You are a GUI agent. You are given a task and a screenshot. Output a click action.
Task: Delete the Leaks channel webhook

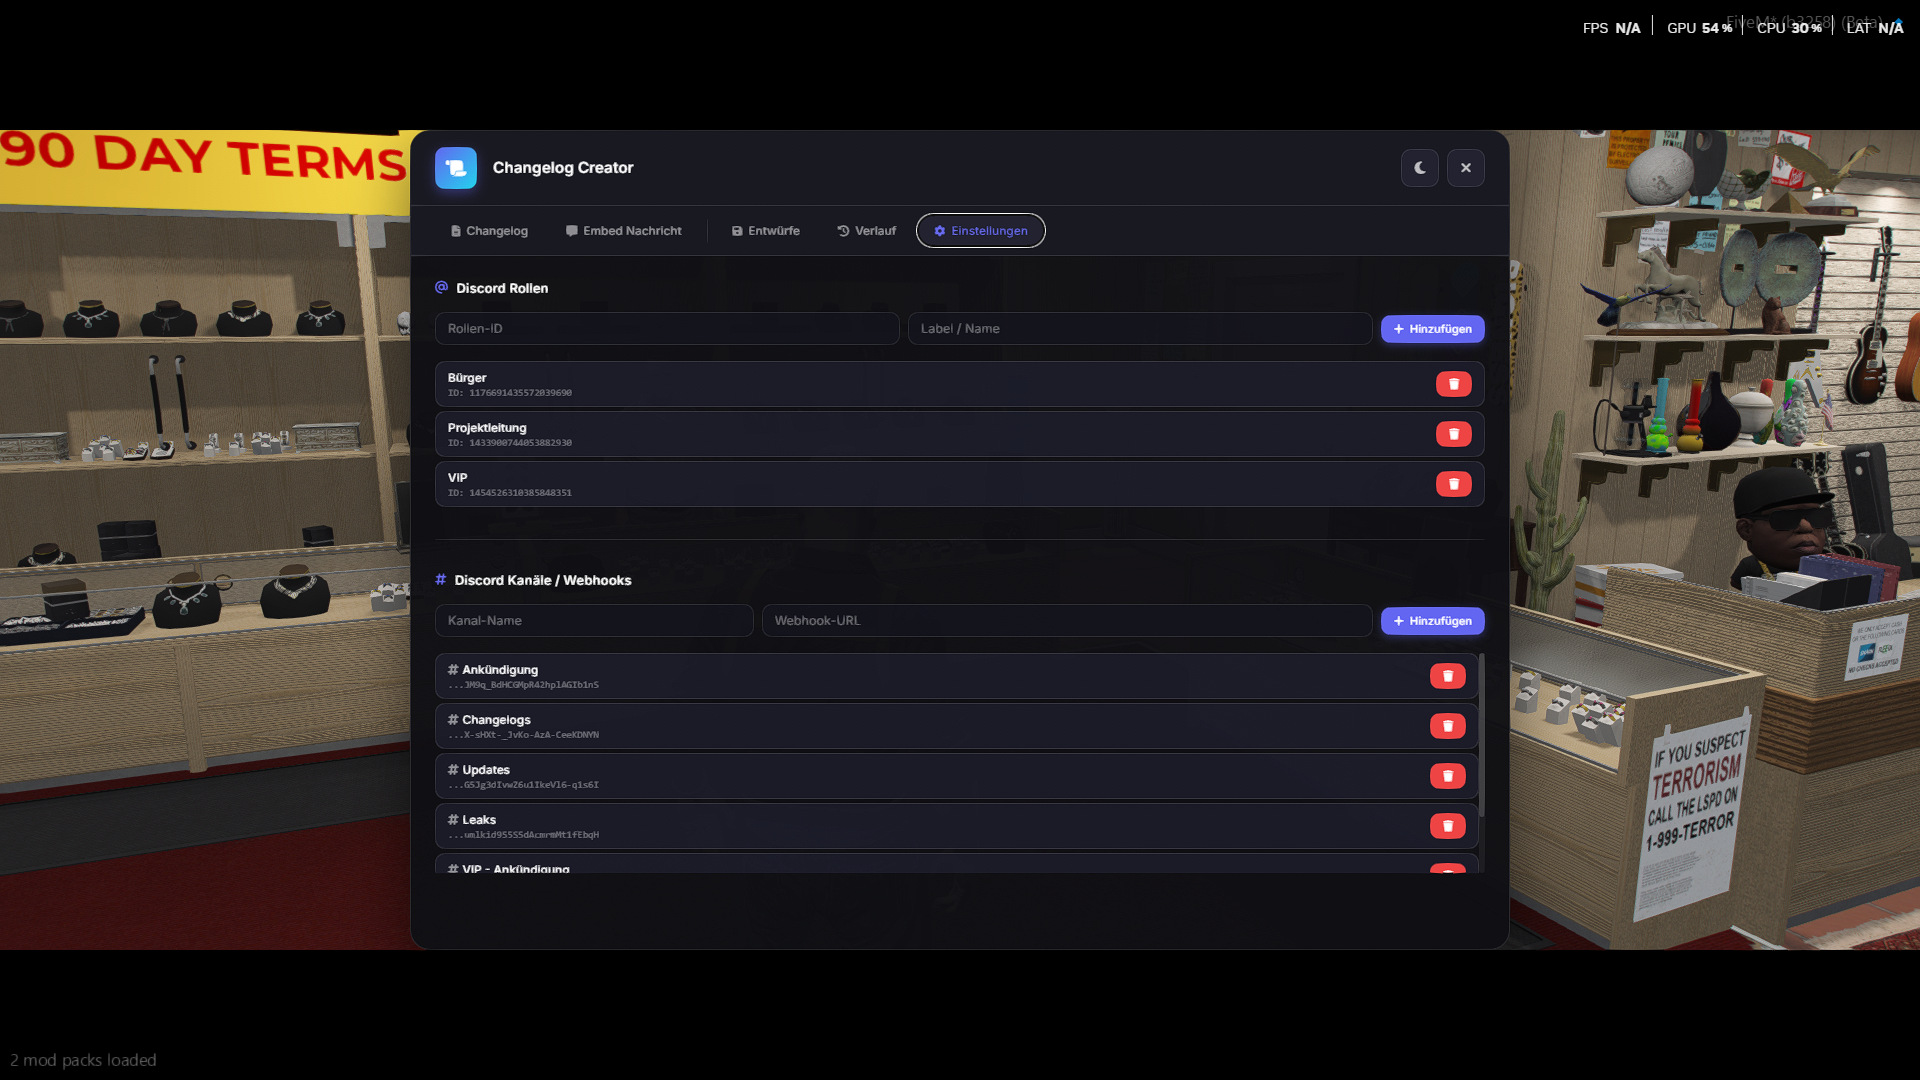tap(1448, 826)
